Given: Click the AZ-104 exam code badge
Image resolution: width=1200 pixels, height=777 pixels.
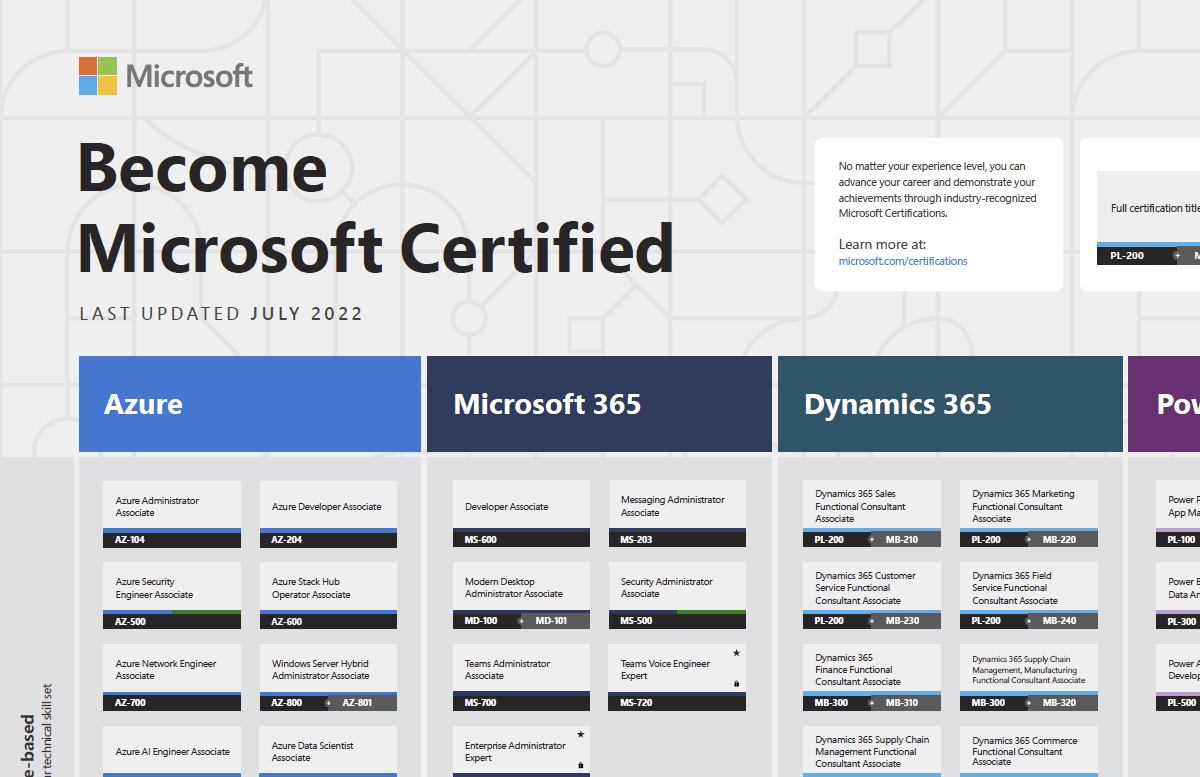Looking at the screenshot, I should [170, 539].
